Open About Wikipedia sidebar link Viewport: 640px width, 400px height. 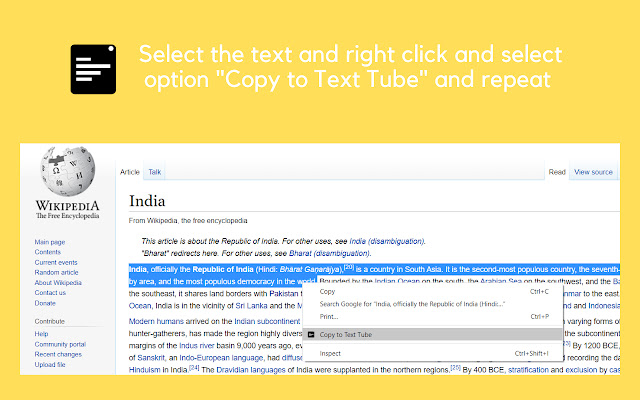pyautogui.click(x=58, y=282)
